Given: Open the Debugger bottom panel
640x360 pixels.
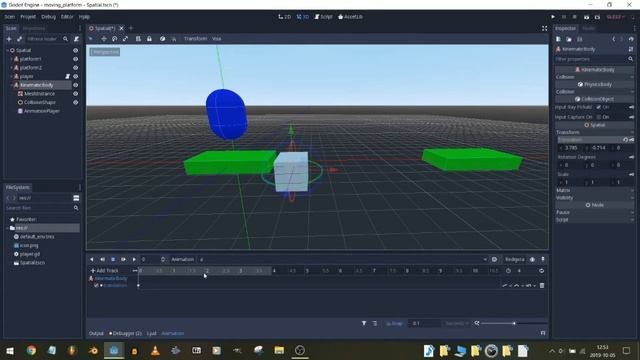Looking at the screenshot, I should point(125,333).
